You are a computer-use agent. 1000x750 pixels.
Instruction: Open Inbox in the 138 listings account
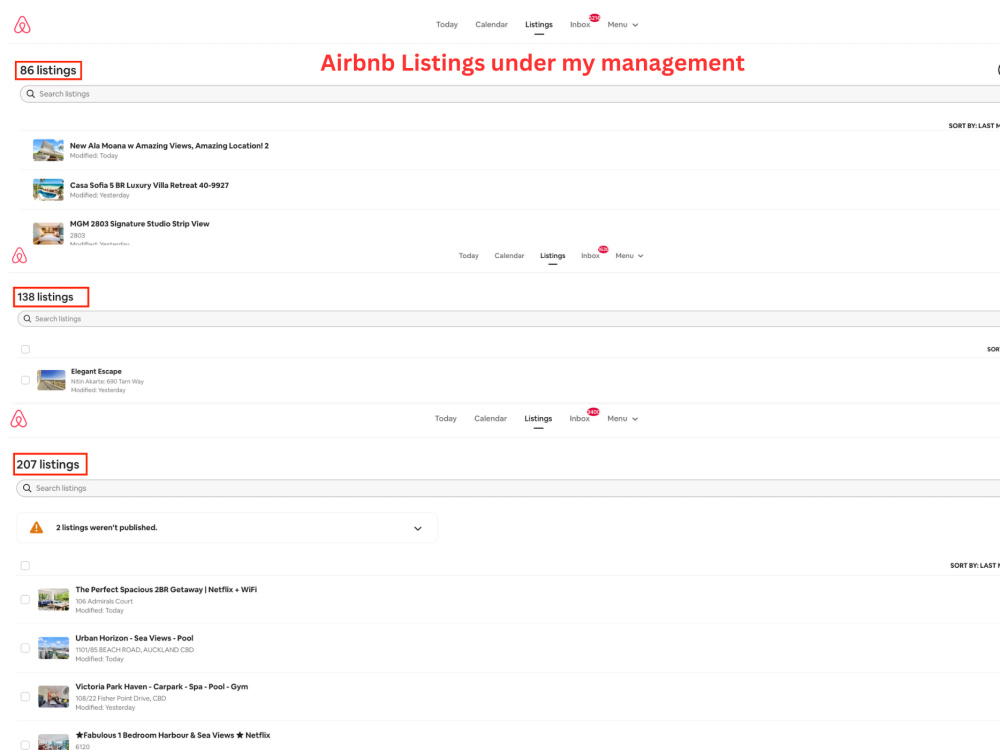click(591, 256)
